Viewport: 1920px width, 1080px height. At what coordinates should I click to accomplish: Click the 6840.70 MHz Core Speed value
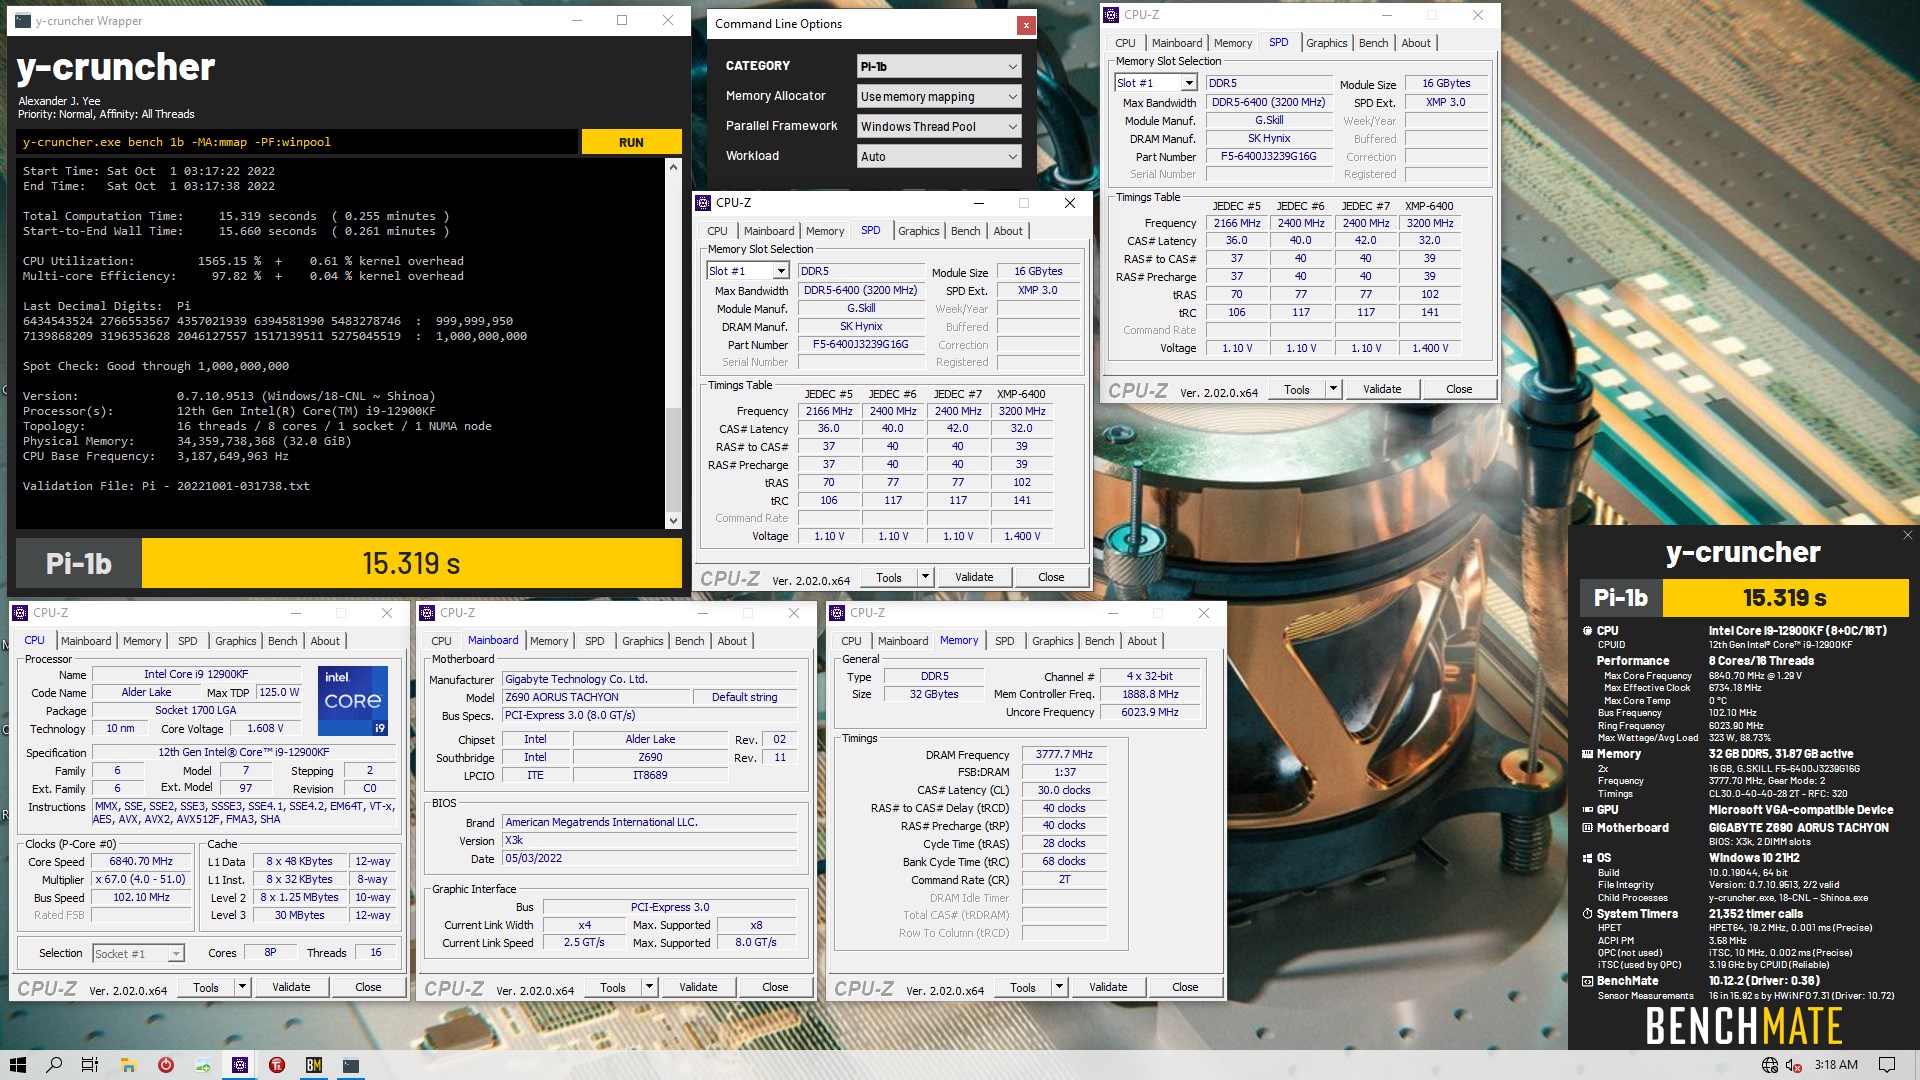[141, 861]
